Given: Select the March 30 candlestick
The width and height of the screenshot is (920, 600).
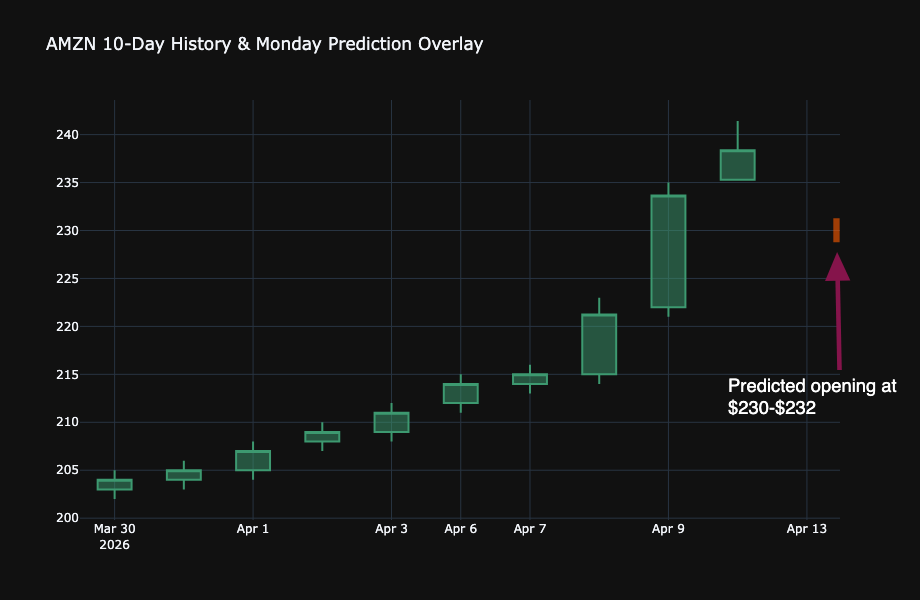Looking at the screenshot, I should click(x=114, y=484).
